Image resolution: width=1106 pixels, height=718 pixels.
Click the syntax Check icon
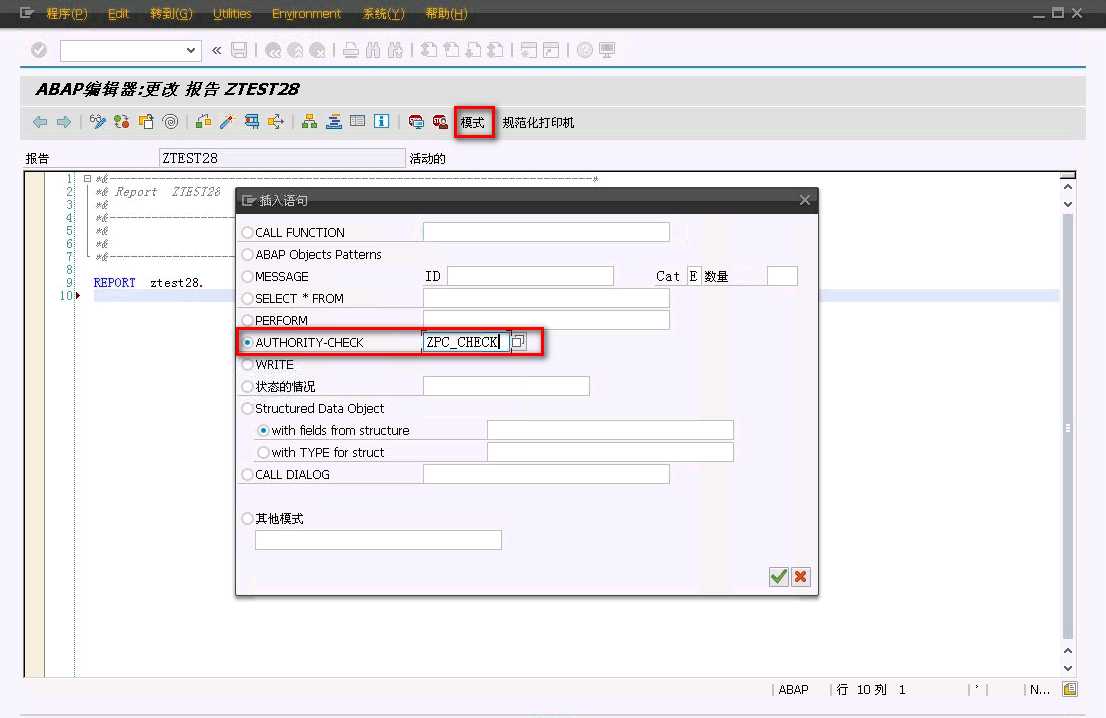203,122
